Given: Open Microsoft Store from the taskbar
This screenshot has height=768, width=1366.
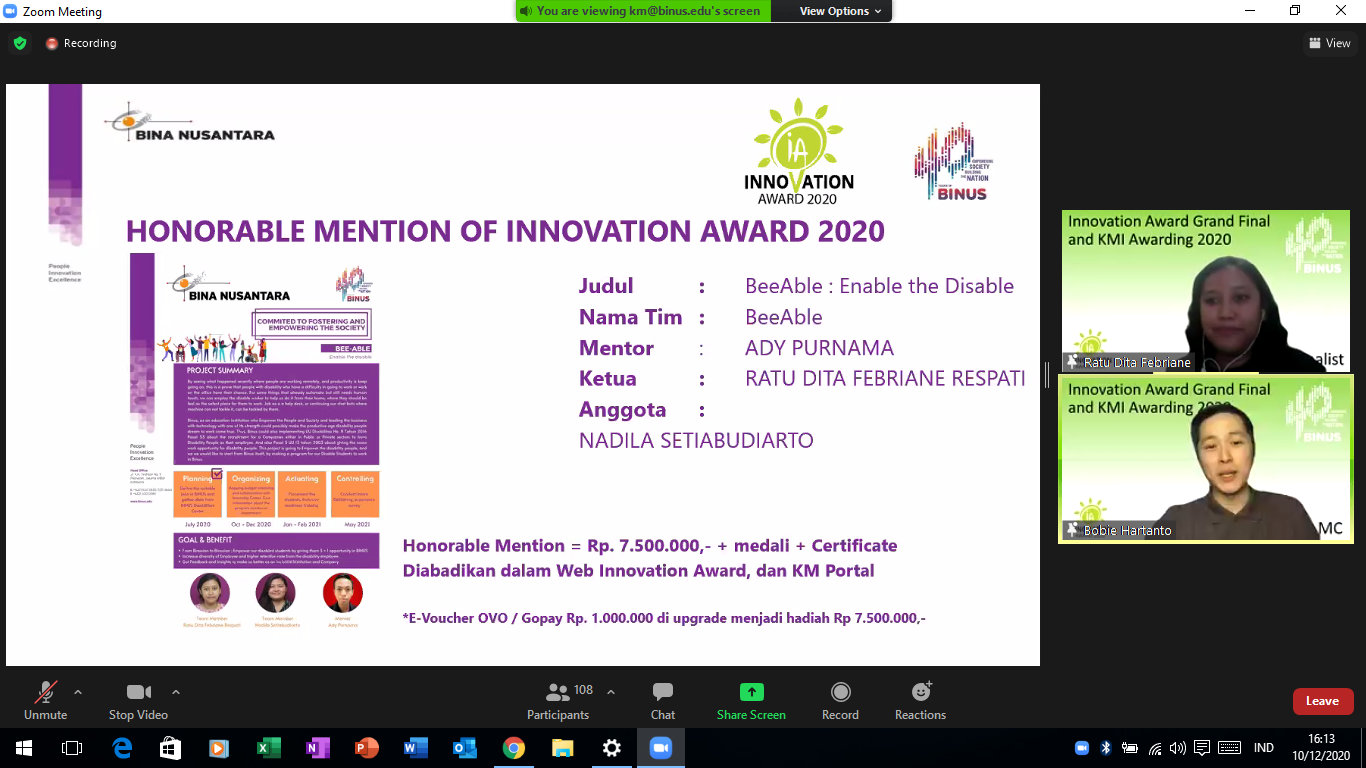Looking at the screenshot, I should click(x=171, y=748).
